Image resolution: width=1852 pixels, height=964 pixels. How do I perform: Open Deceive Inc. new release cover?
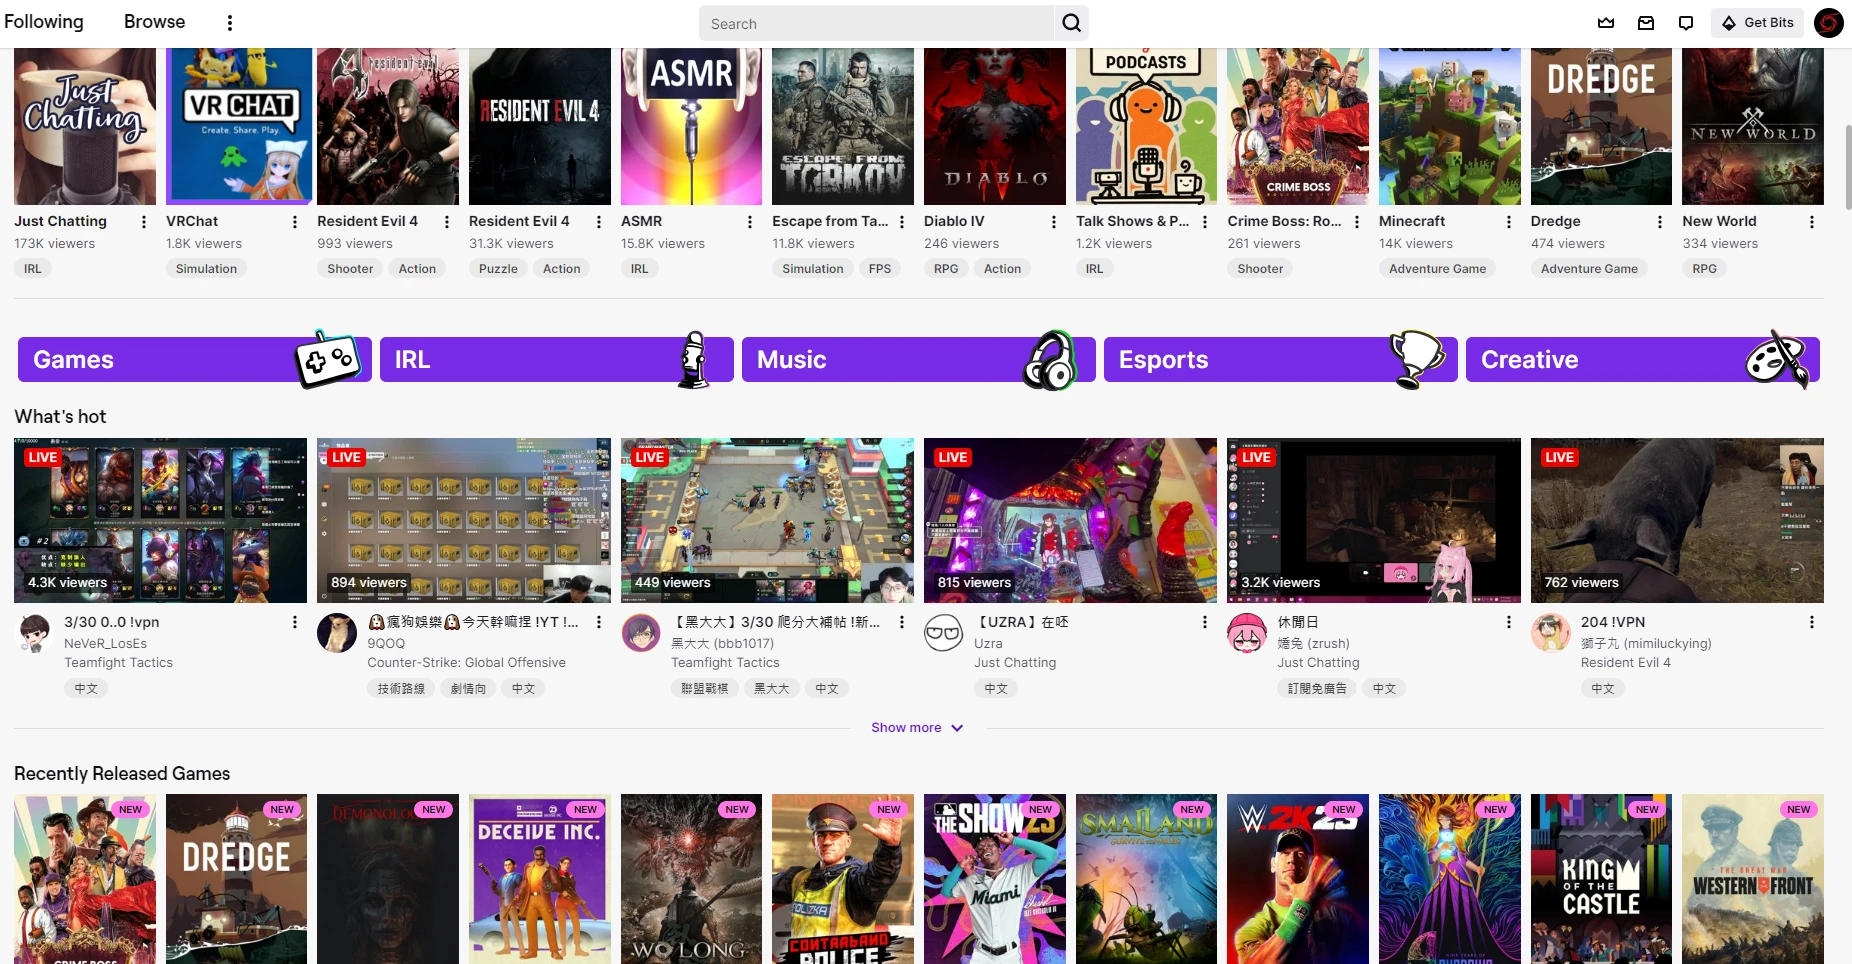coord(540,879)
